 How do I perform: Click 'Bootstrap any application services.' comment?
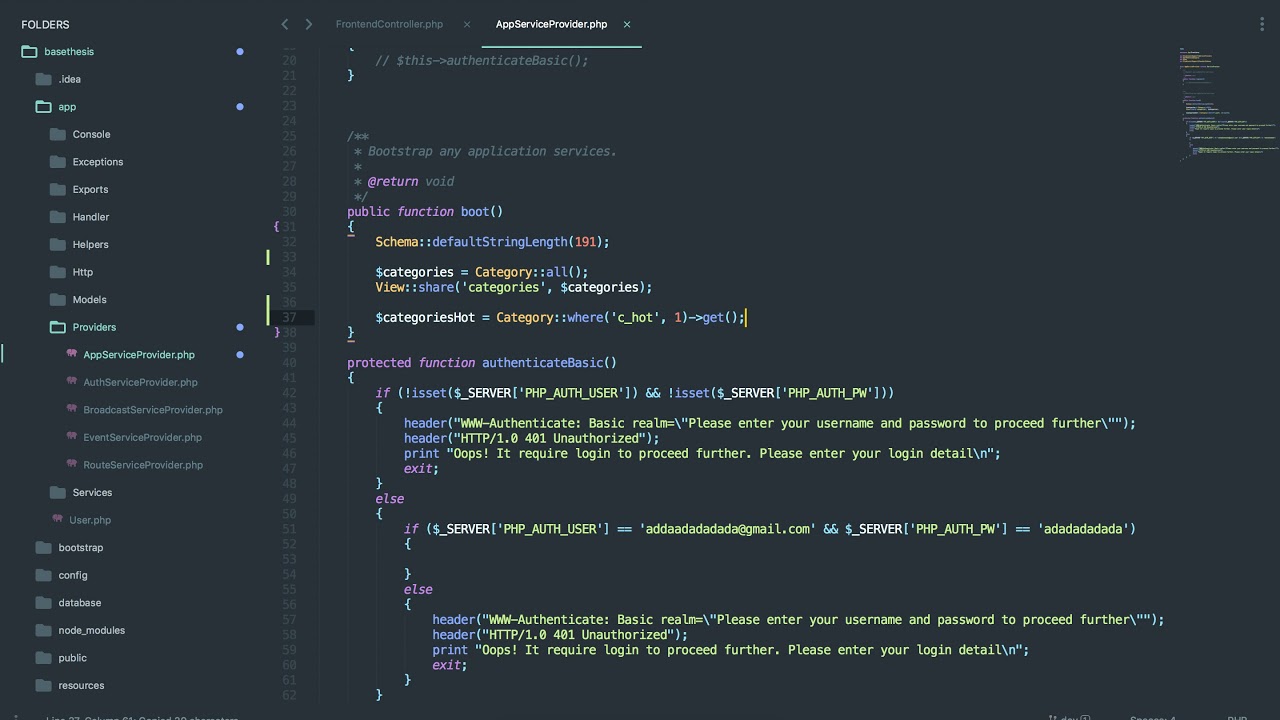(492, 151)
